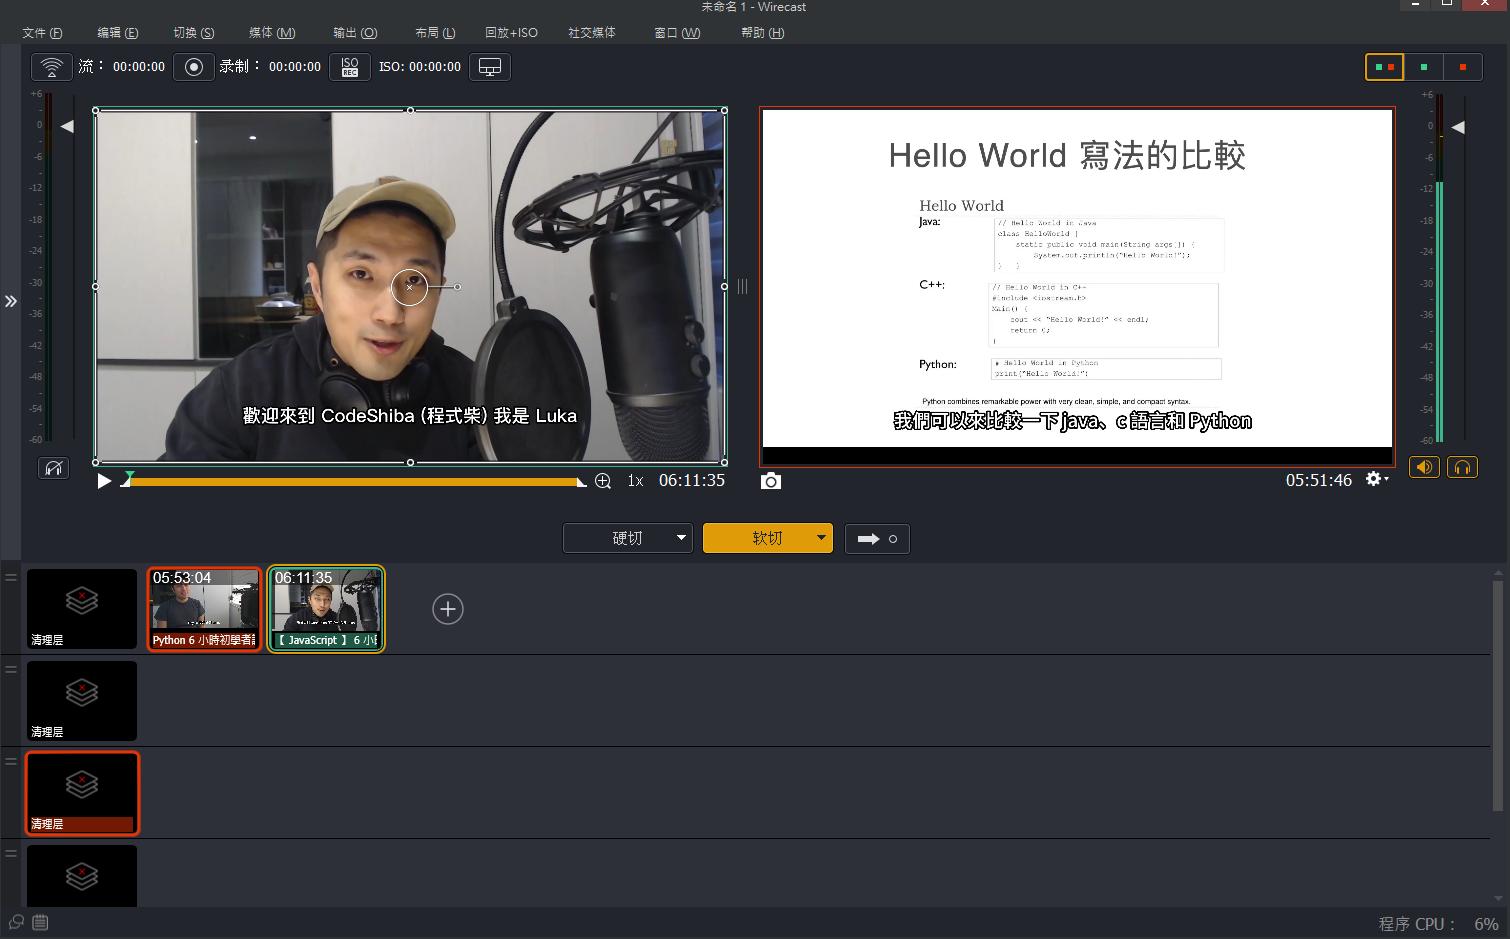Open the 社交媒体 menu
This screenshot has width=1510, height=939.
[591, 33]
